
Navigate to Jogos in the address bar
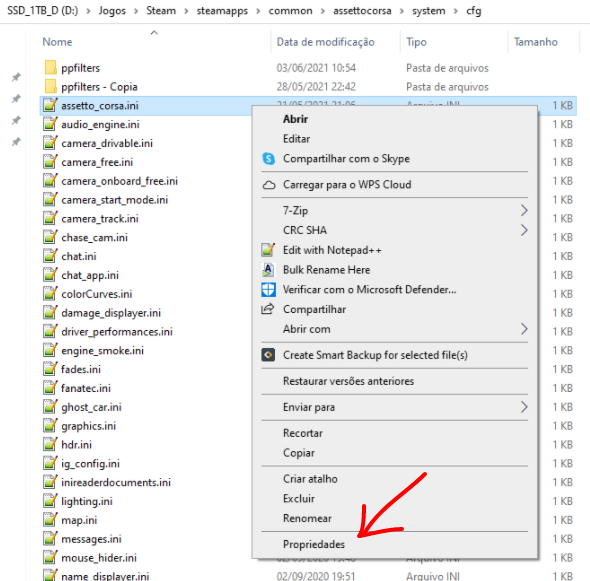[112, 11]
